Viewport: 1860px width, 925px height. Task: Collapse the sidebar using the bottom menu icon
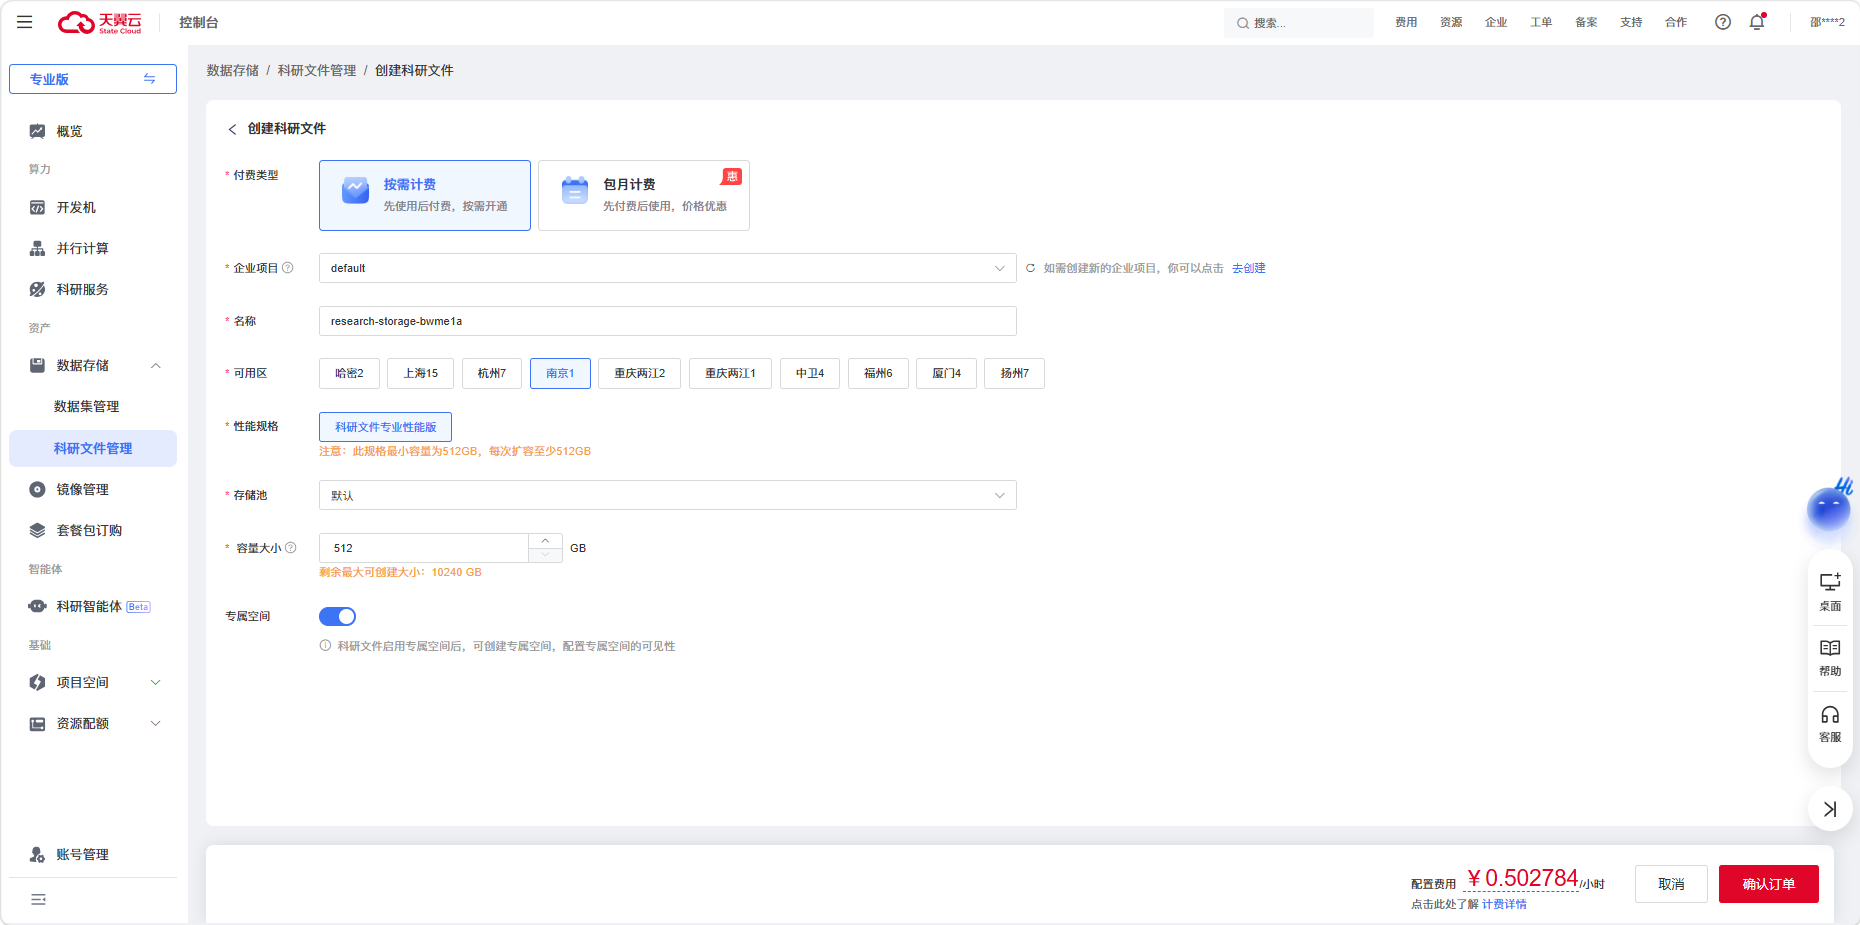pyautogui.click(x=38, y=899)
